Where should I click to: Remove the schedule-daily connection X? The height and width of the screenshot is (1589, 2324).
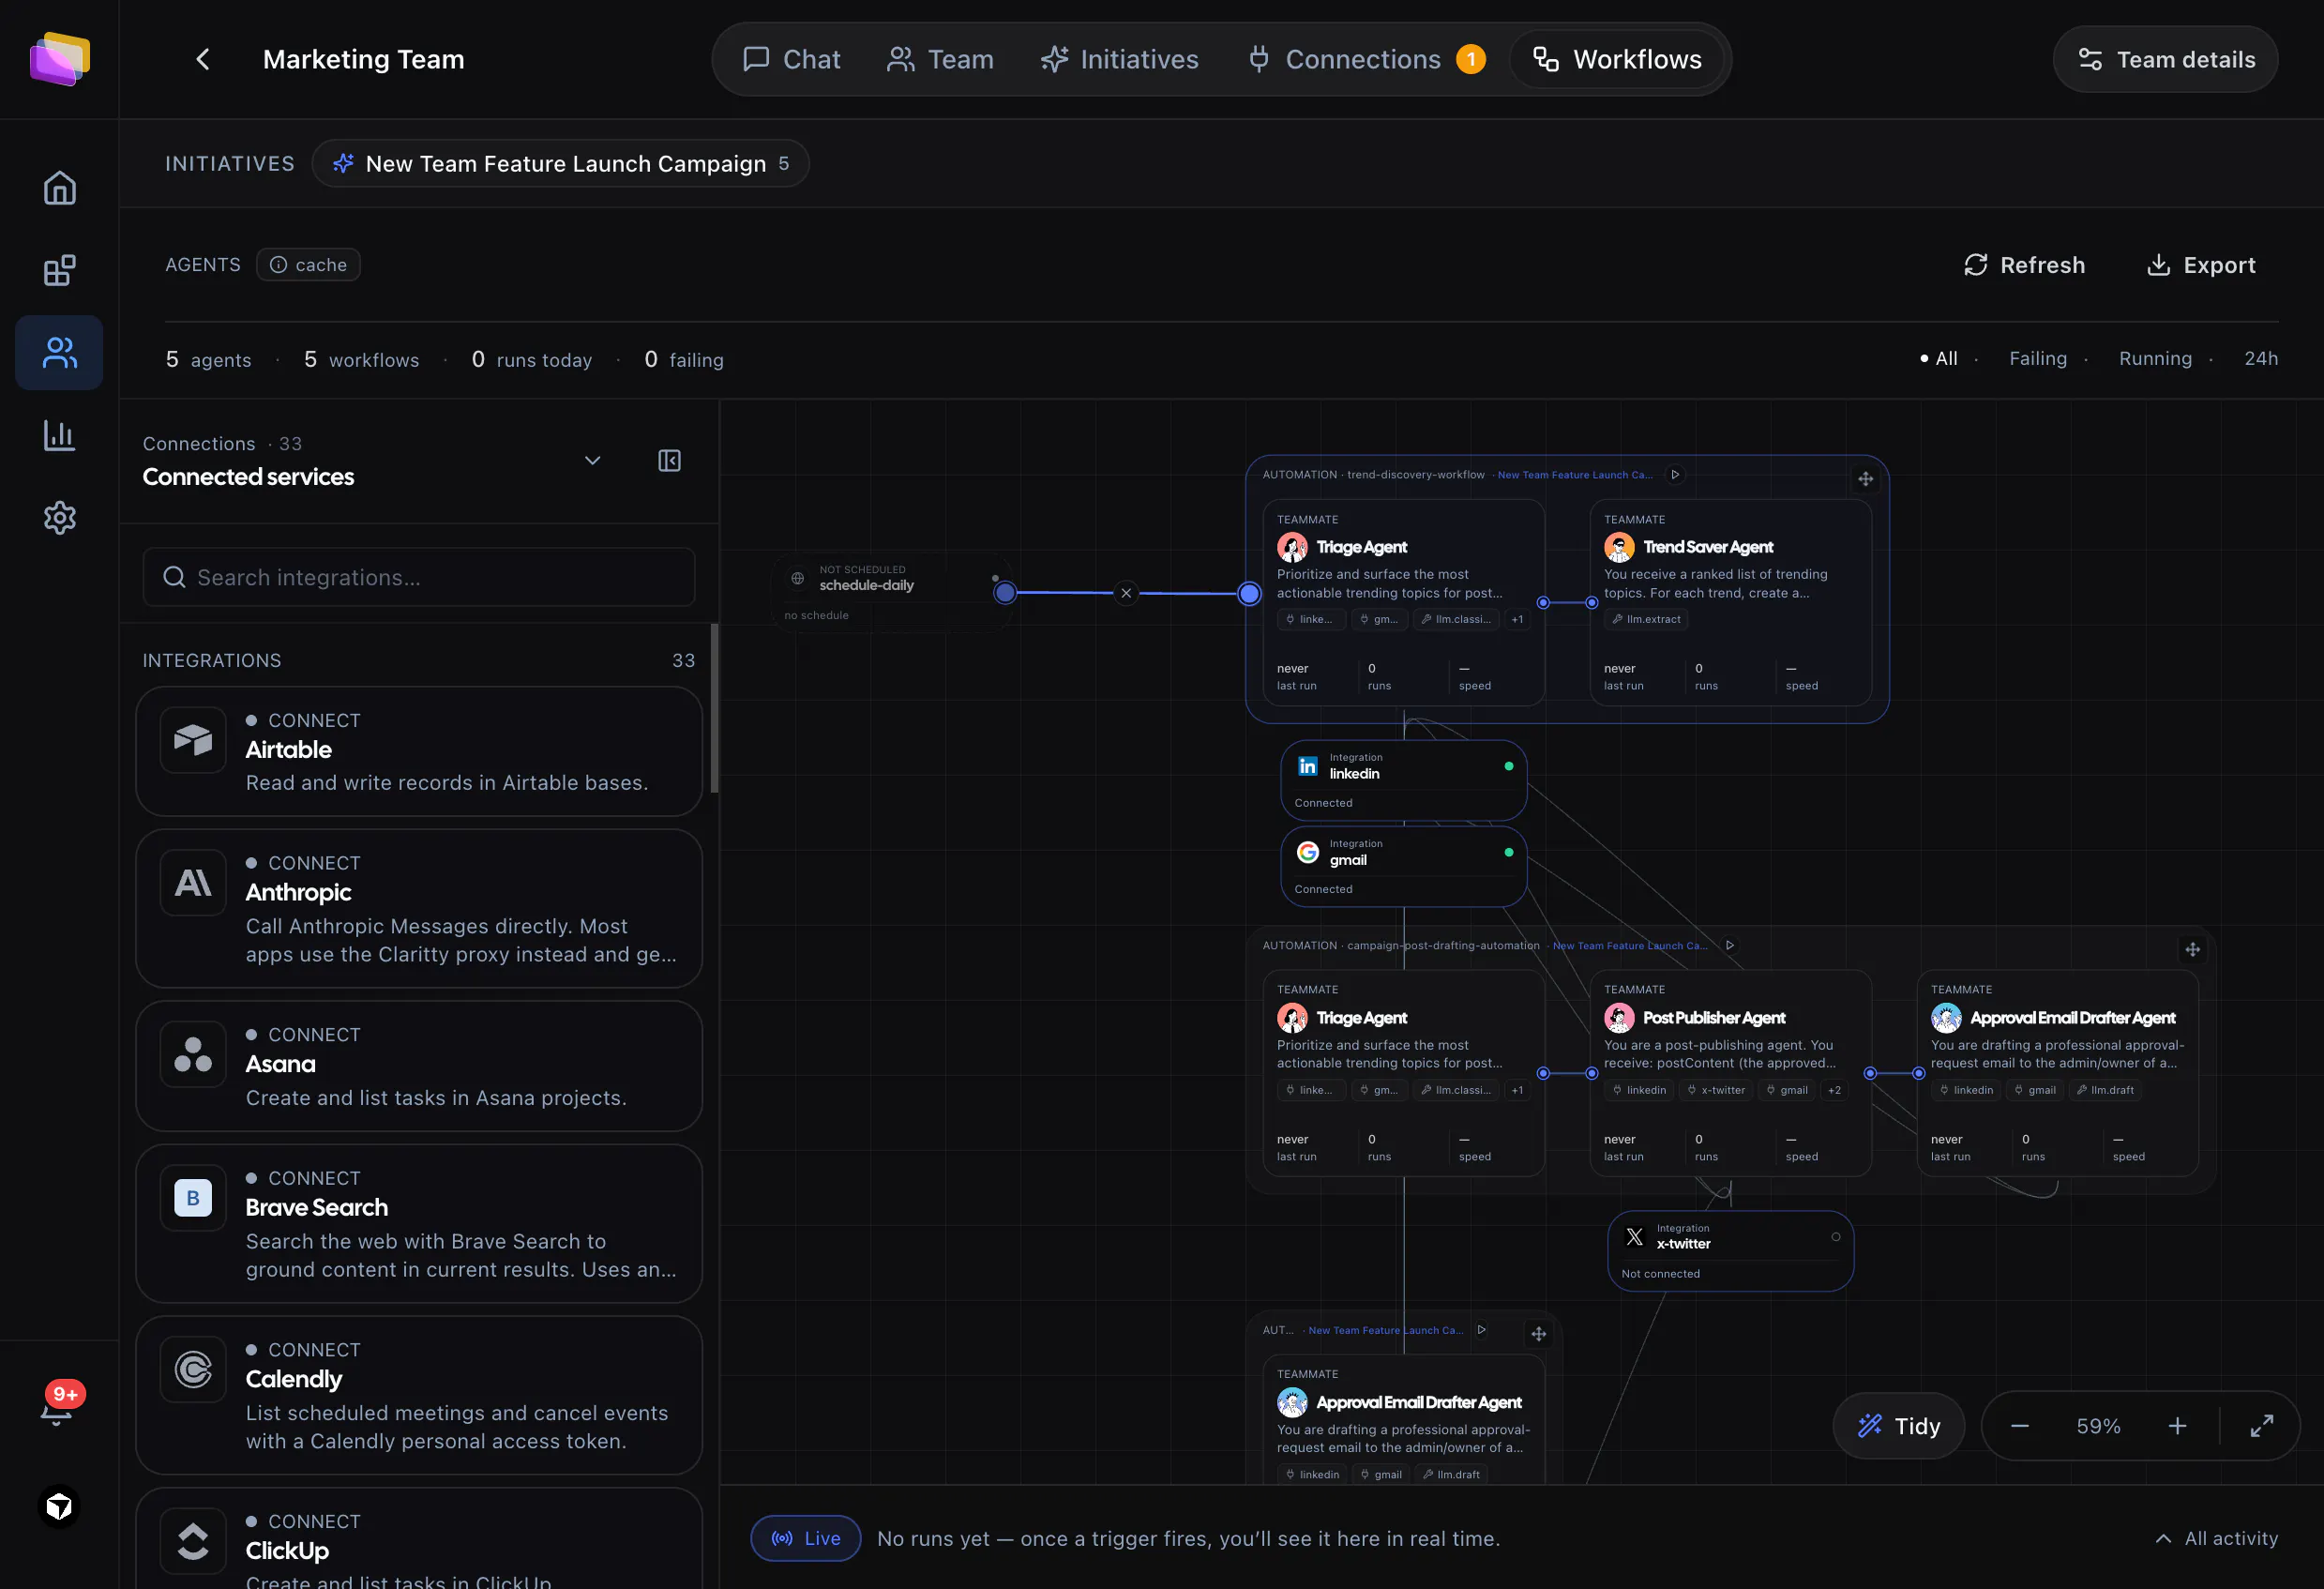(x=1126, y=593)
